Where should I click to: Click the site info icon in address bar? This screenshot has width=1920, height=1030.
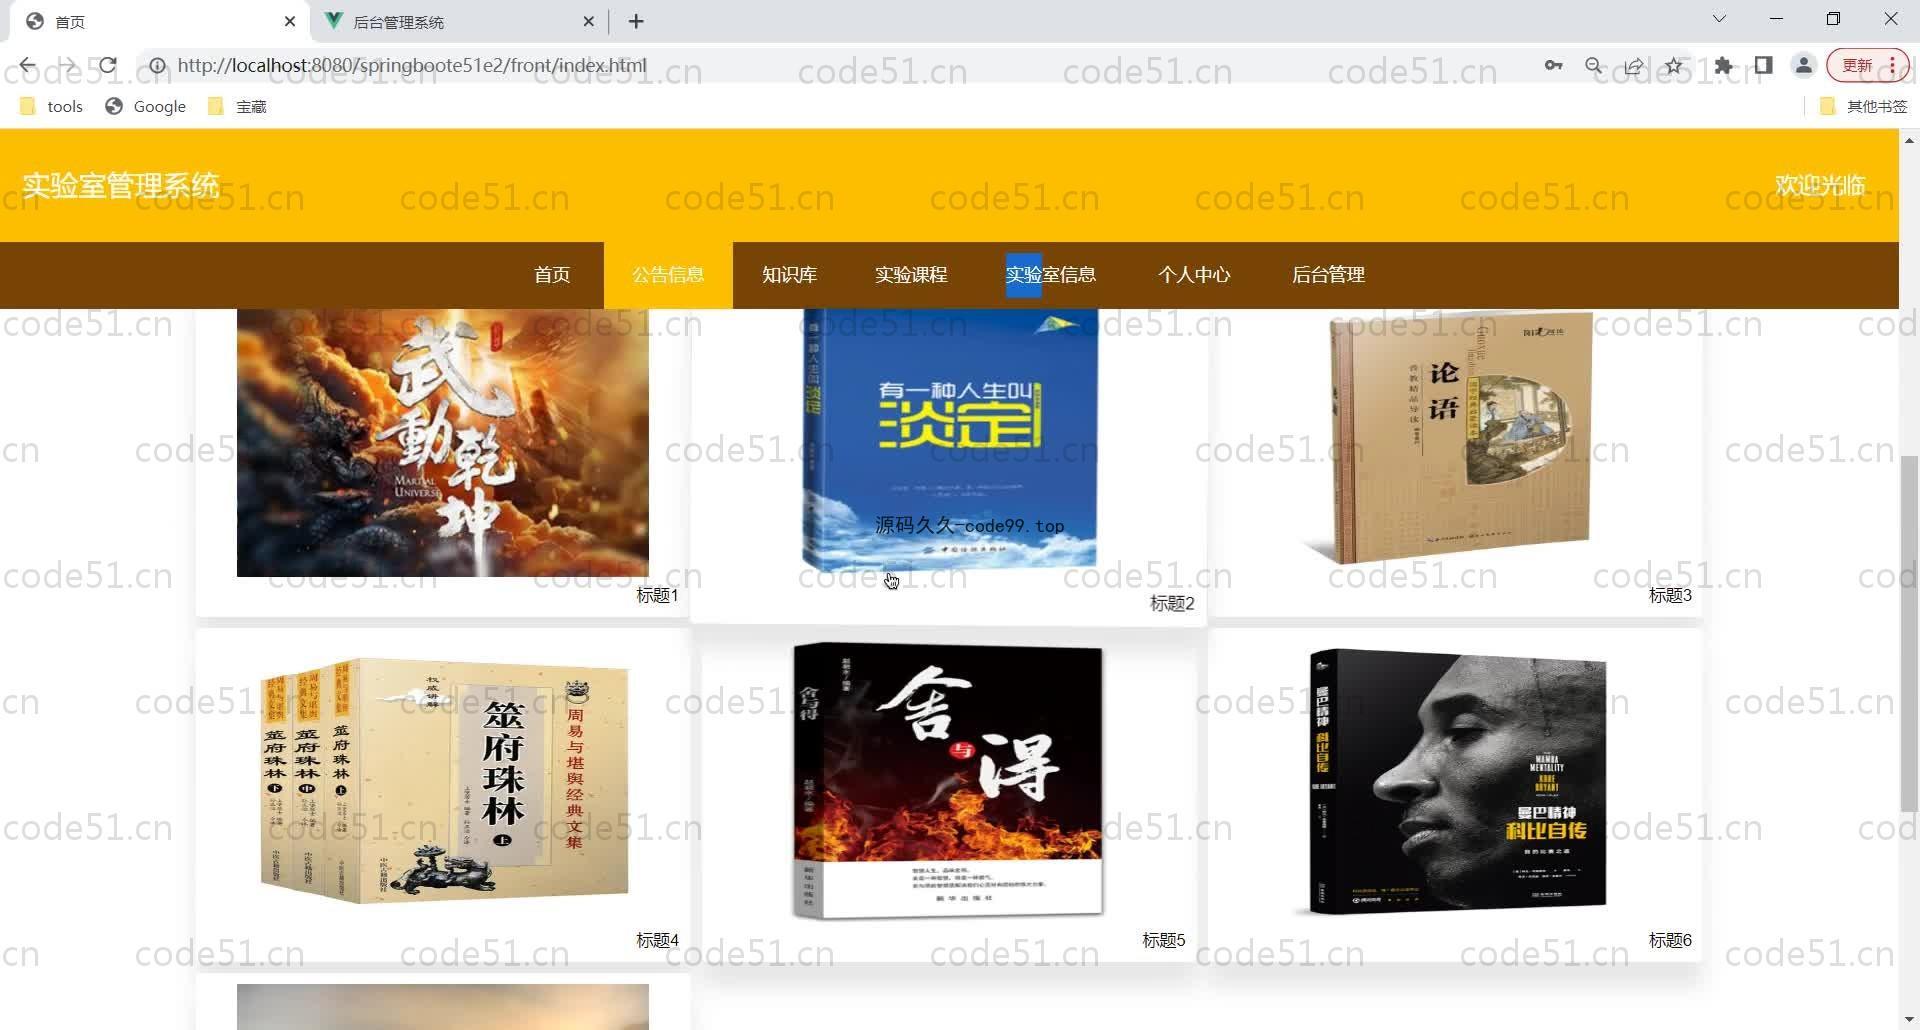(x=157, y=66)
